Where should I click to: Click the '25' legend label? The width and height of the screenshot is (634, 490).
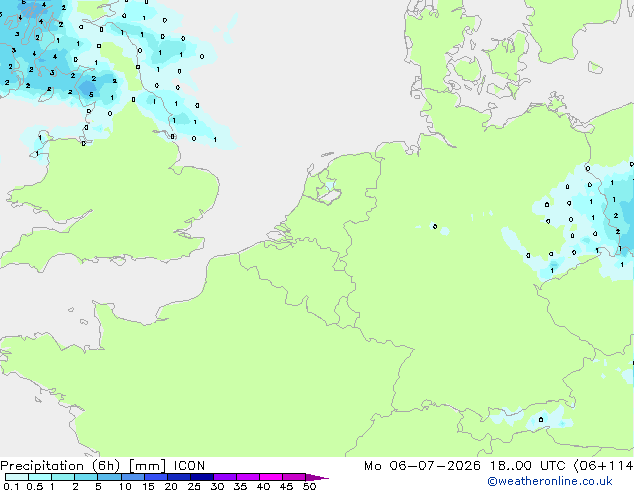point(194,486)
